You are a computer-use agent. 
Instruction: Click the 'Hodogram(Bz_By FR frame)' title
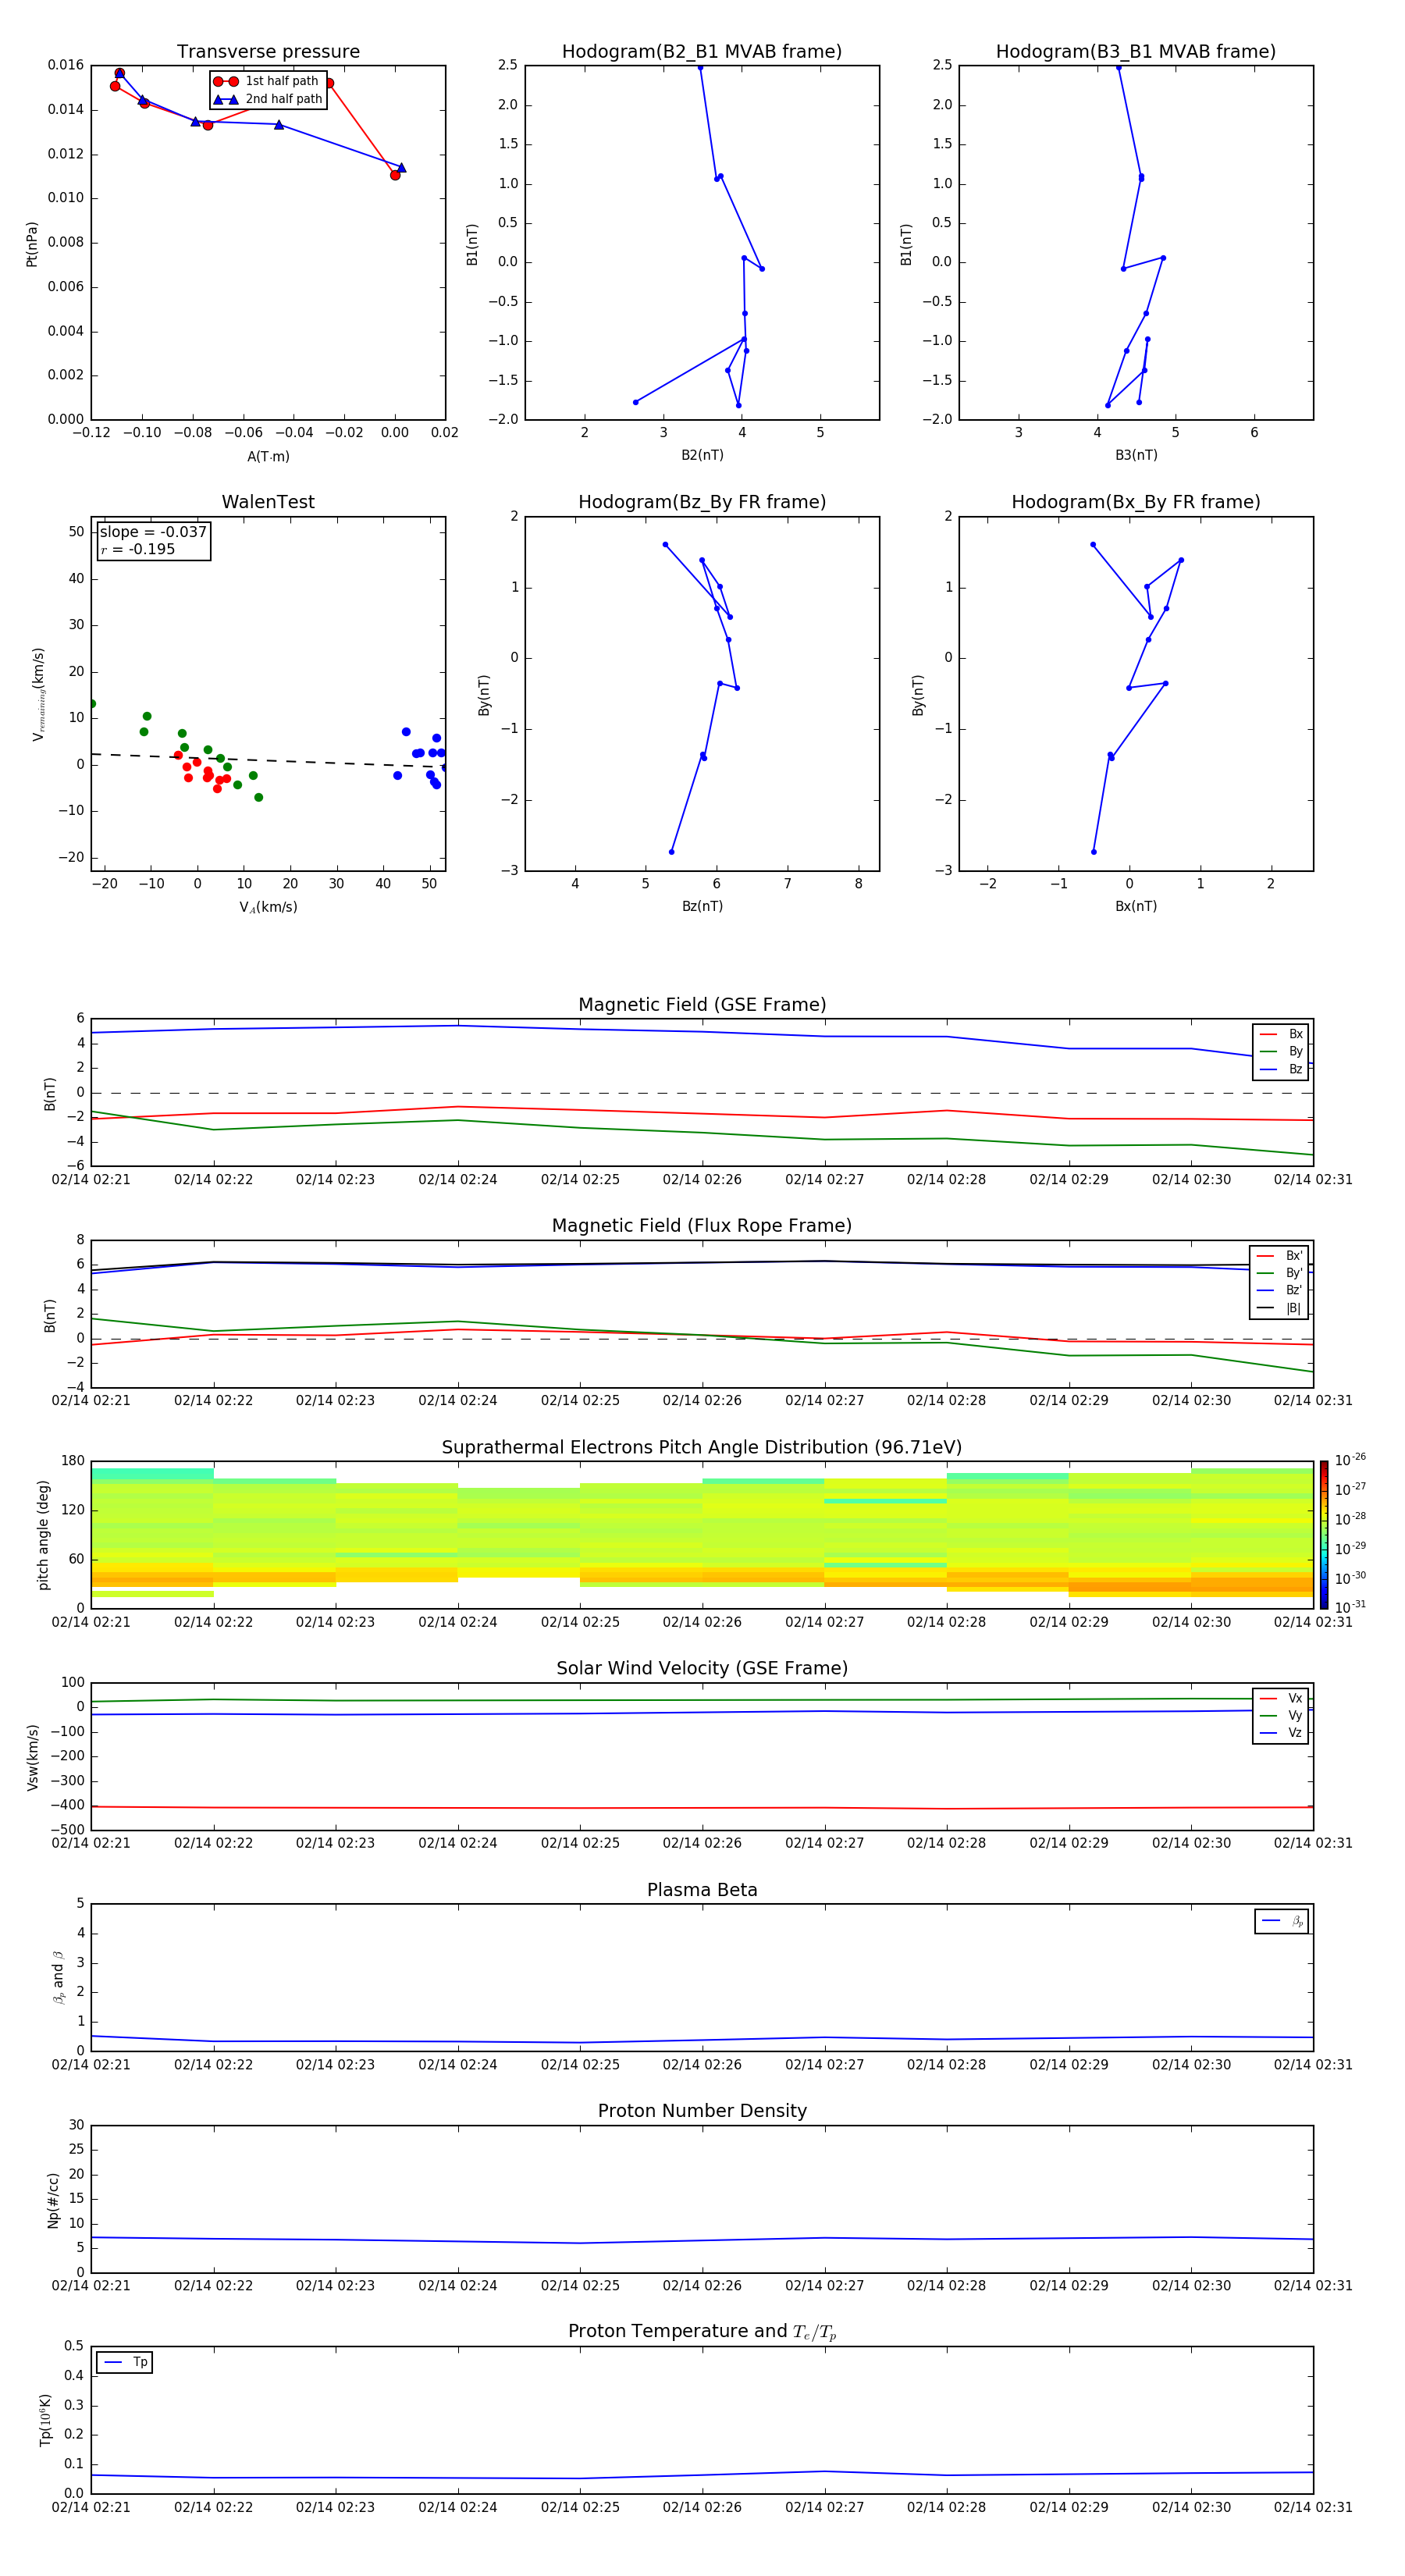[702, 502]
